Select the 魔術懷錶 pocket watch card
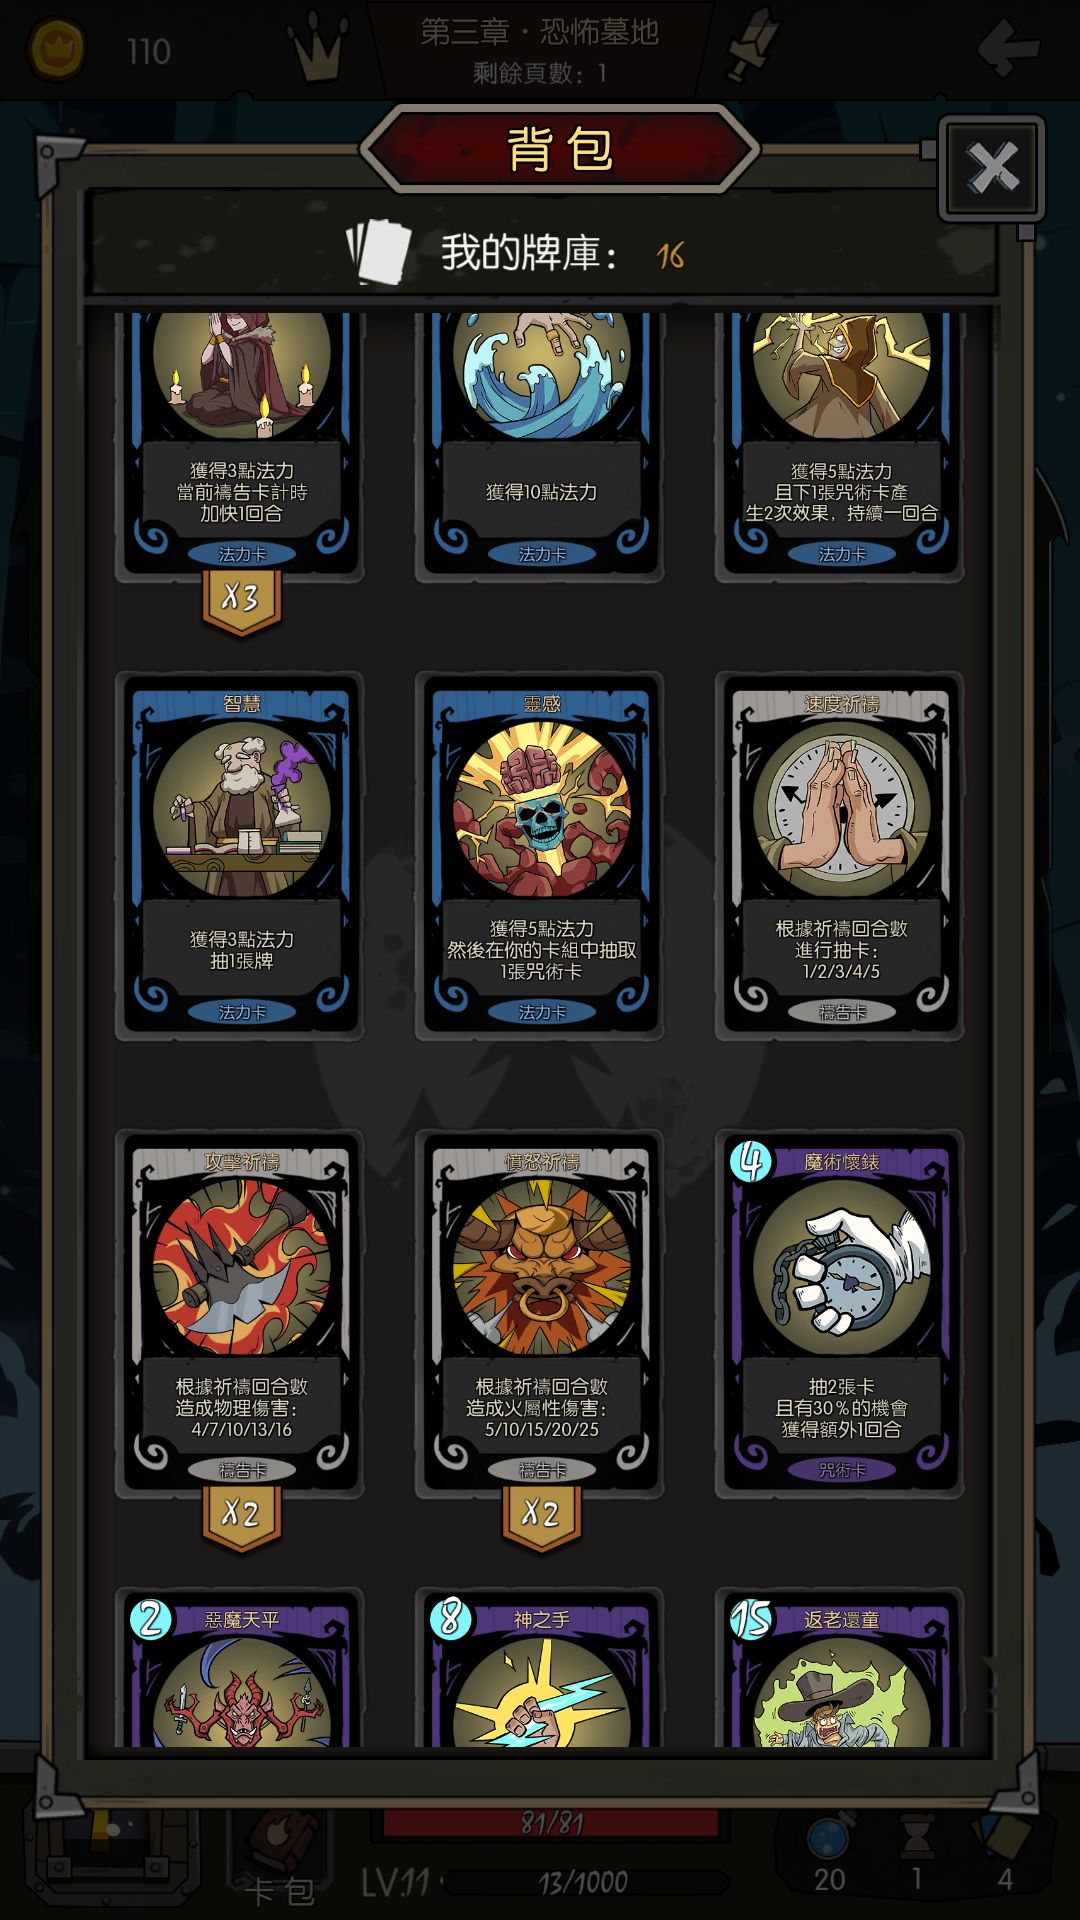1080x1920 pixels. [x=840, y=1314]
